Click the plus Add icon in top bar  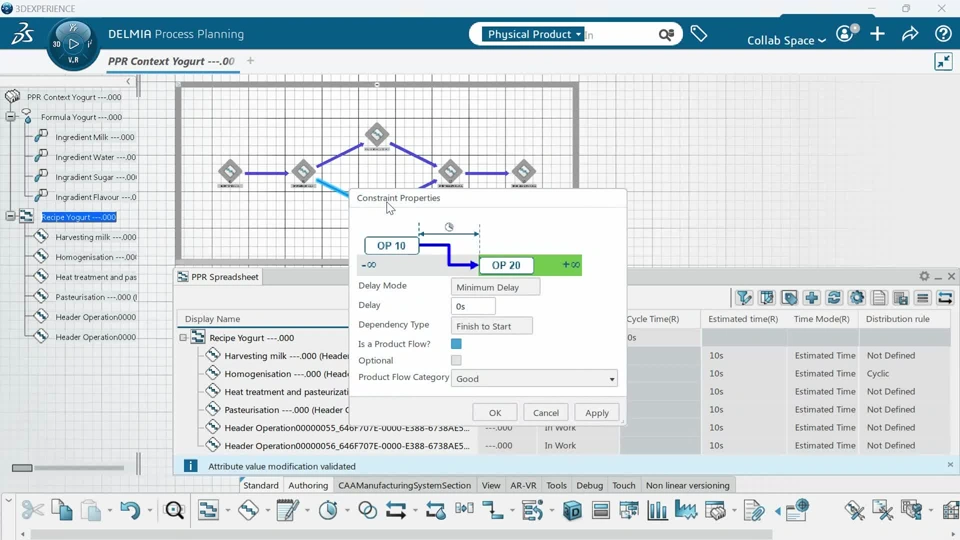[x=877, y=34]
